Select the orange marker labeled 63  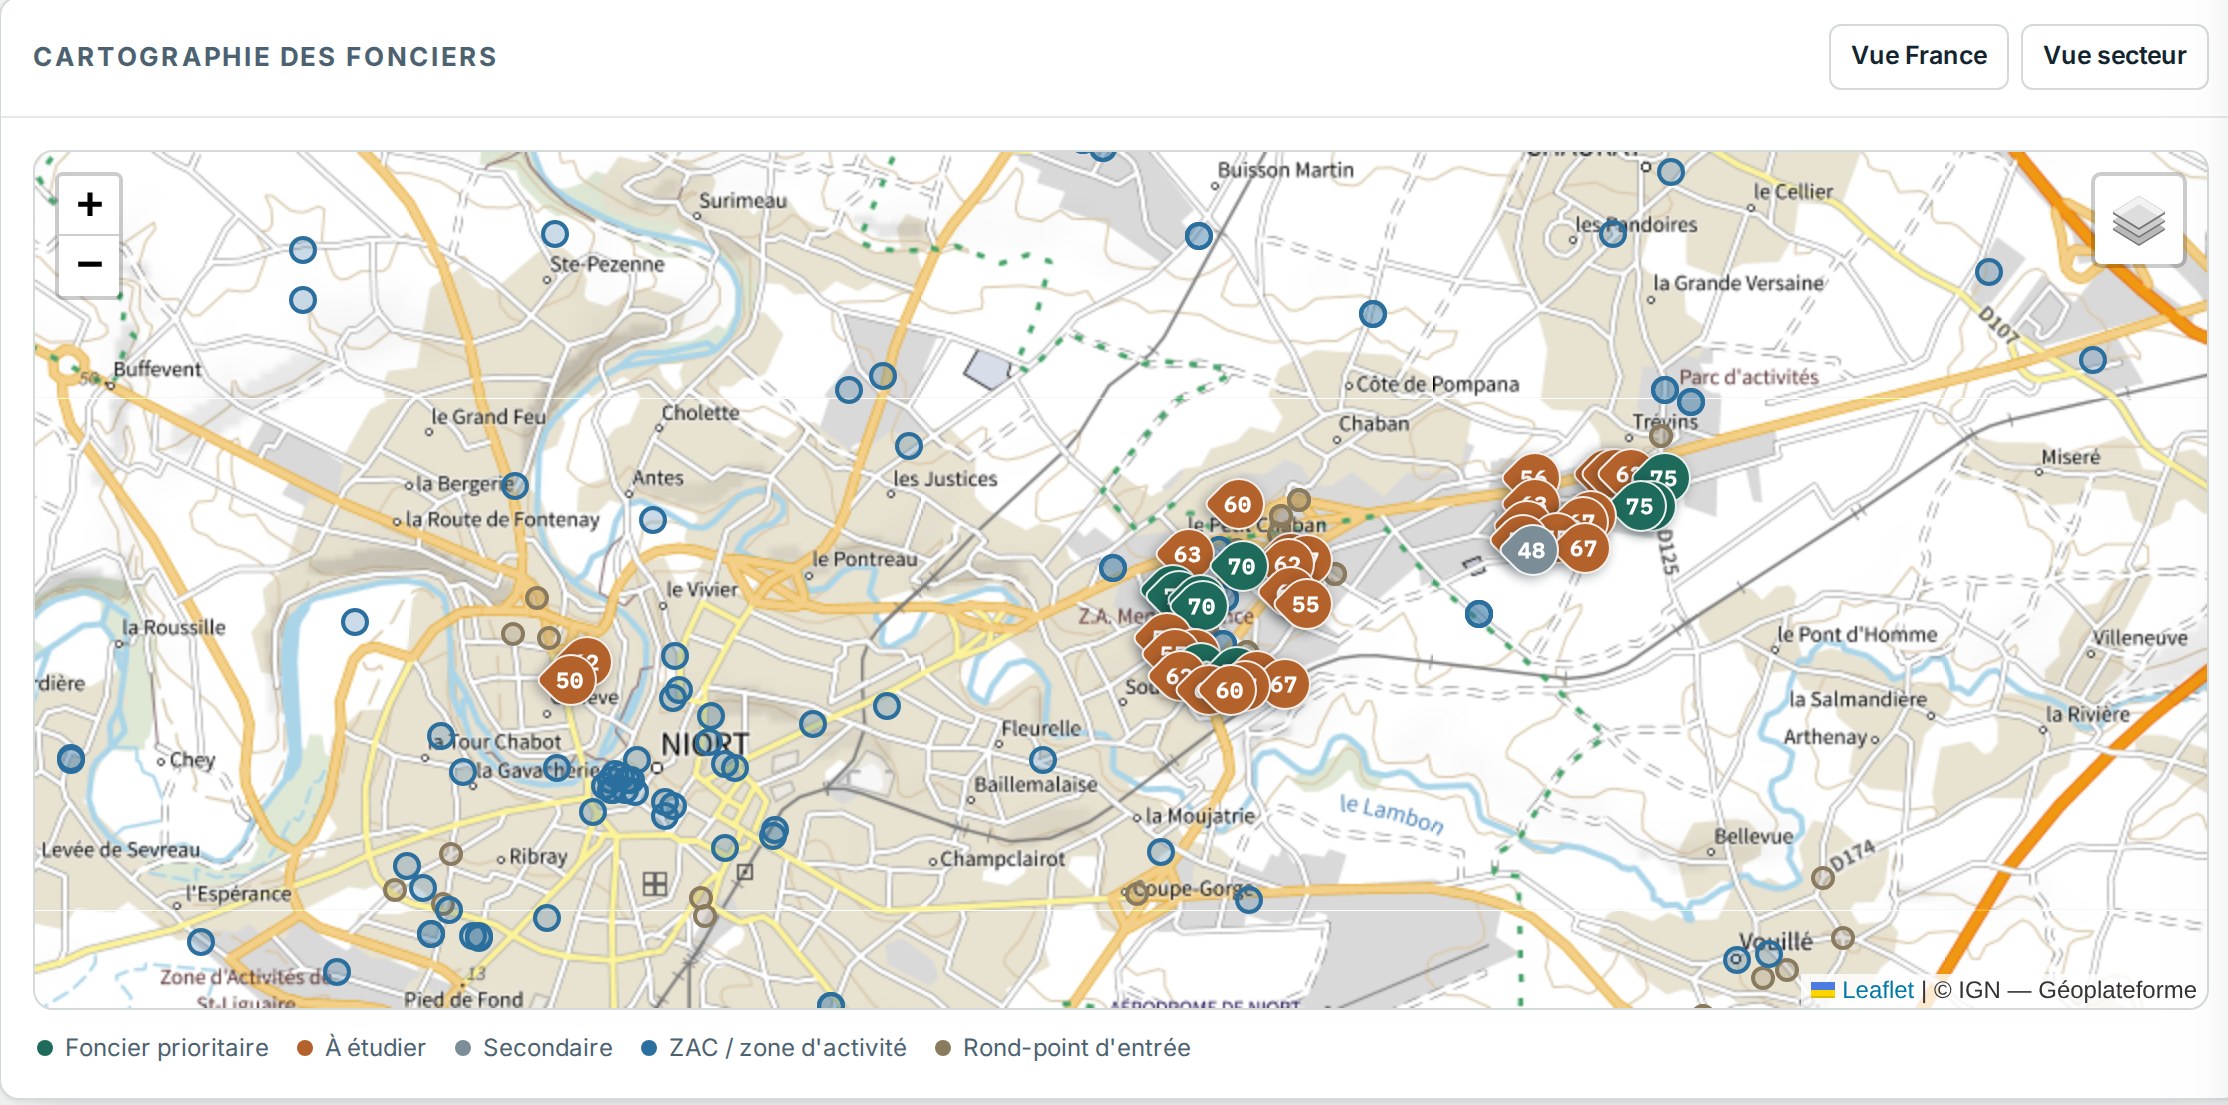[1187, 554]
